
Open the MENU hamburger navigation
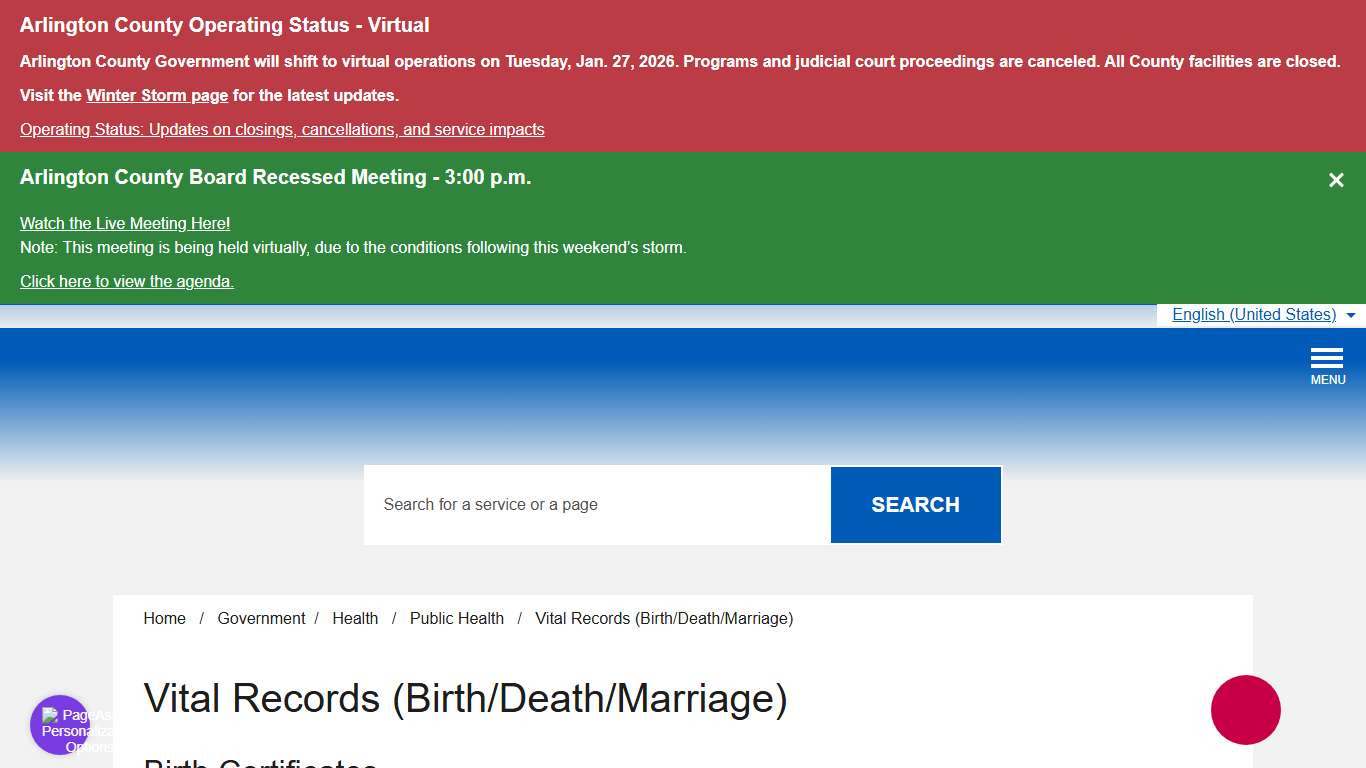click(1327, 362)
